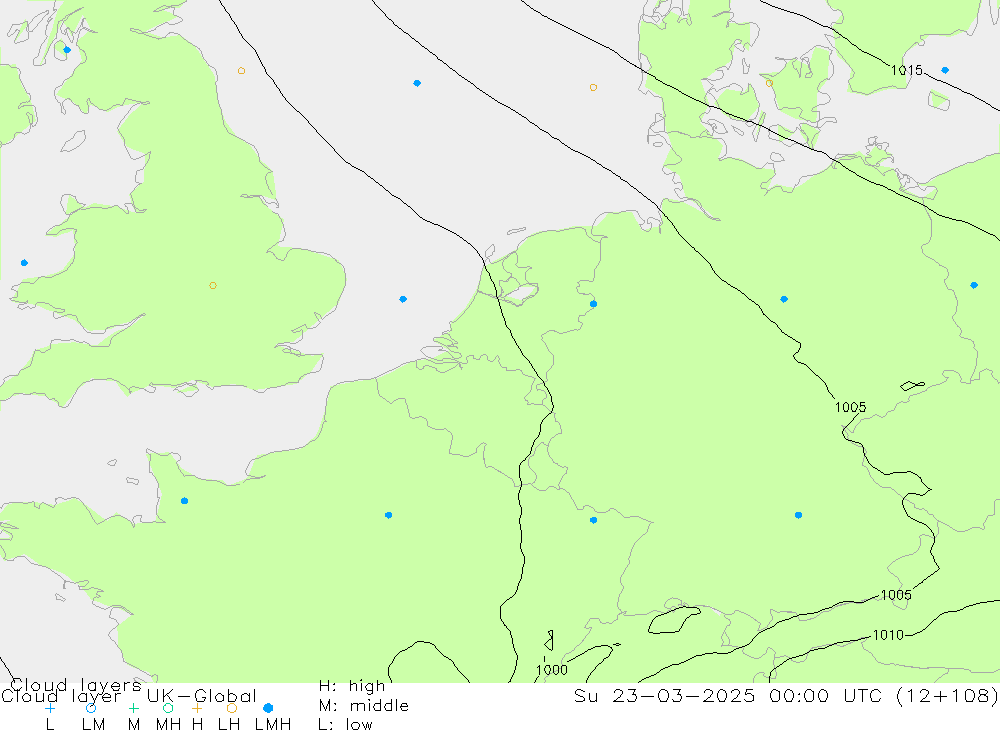This screenshot has height=733, width=1000.
Task: Select the orange LH marker on Danish islands
Action: point(769,83)
